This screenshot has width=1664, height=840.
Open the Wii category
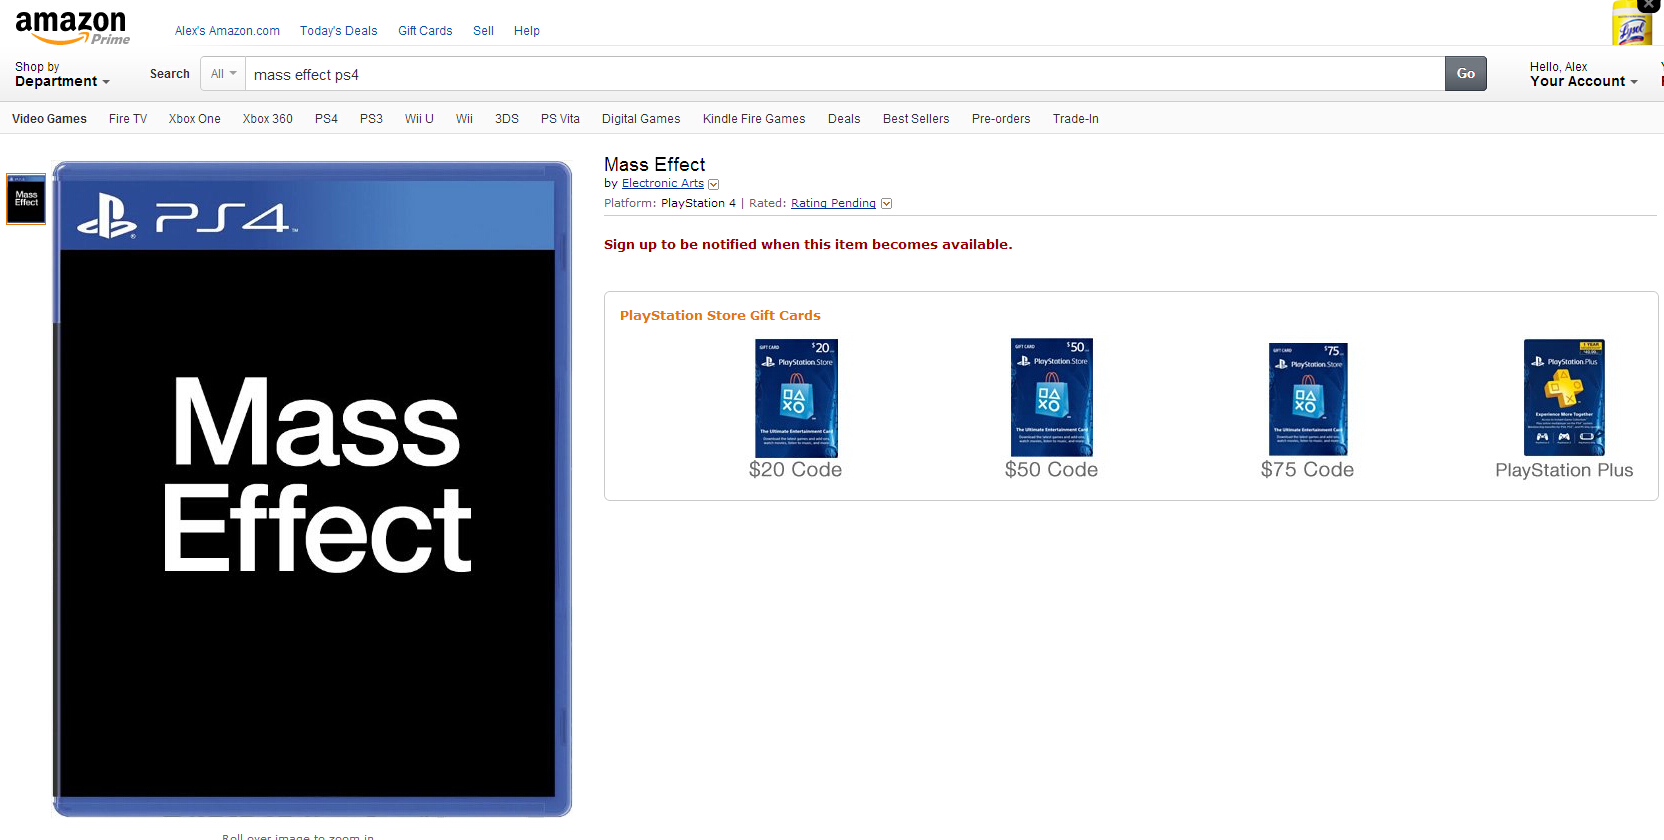point(464,119)
